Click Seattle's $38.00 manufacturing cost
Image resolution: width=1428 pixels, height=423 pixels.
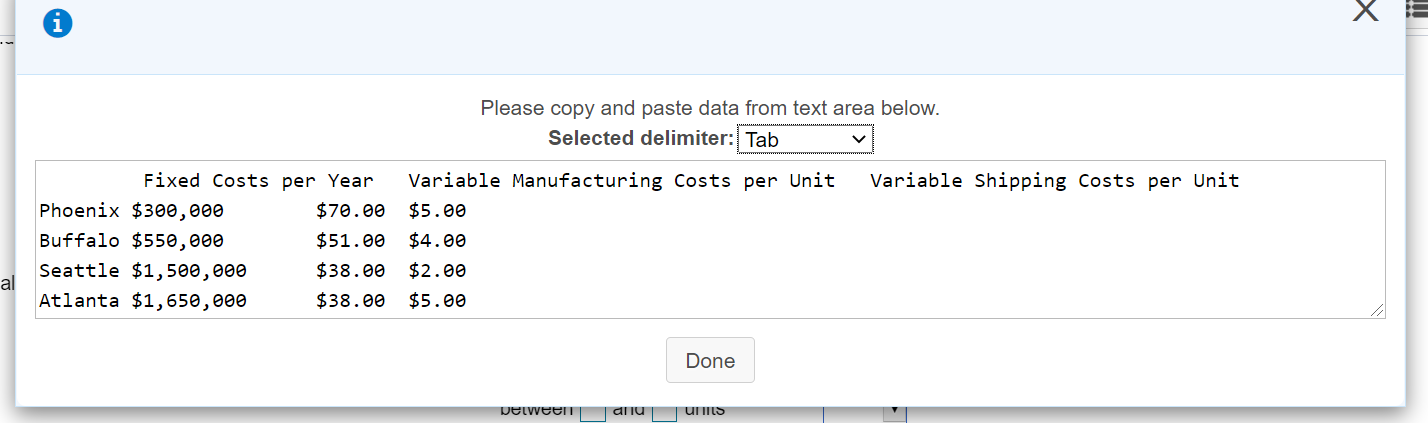click(350, 271)
